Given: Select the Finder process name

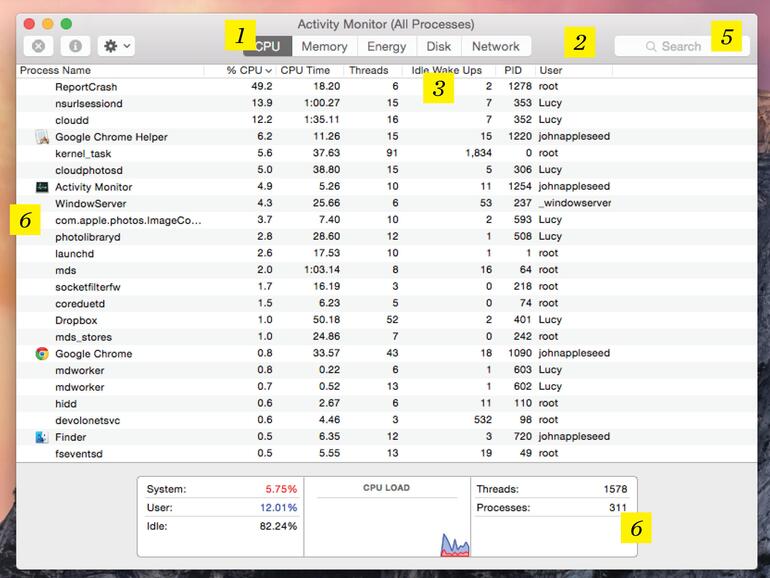Looking at the screenshot, I should (71, 437).
